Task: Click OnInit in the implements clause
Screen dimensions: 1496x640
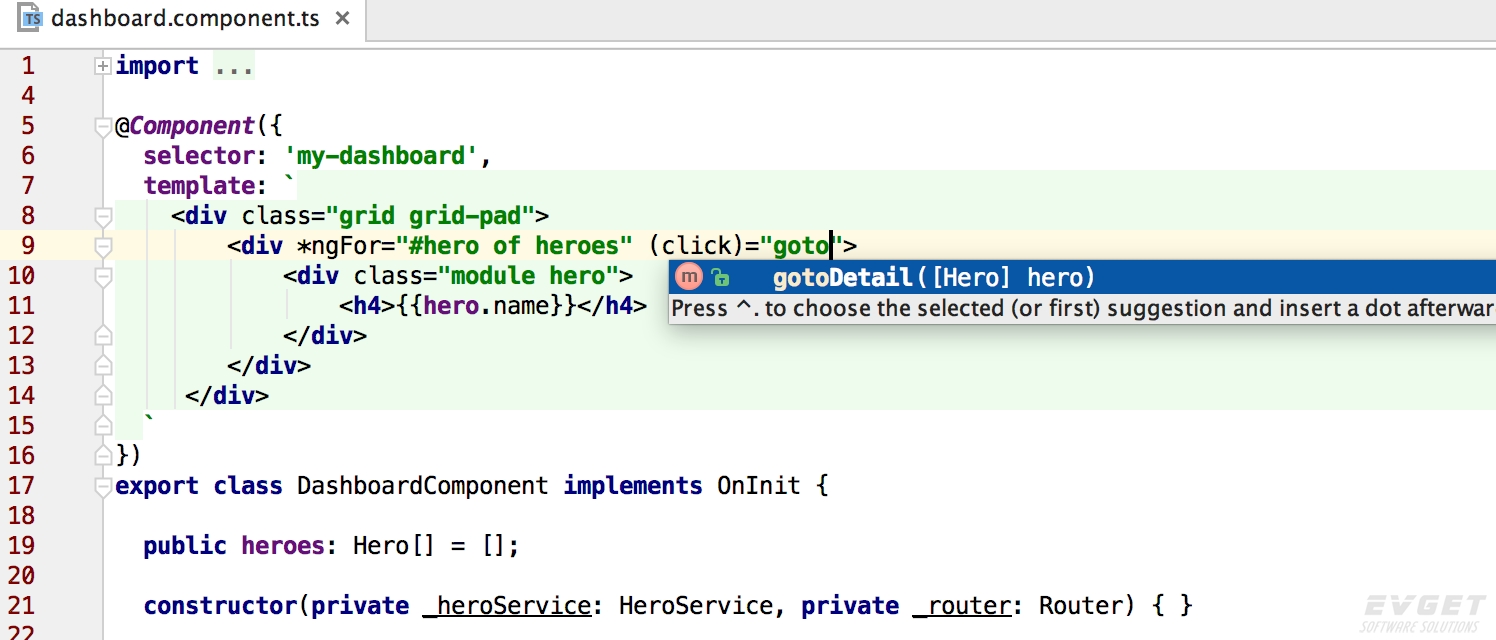Action: coord(759,486)
